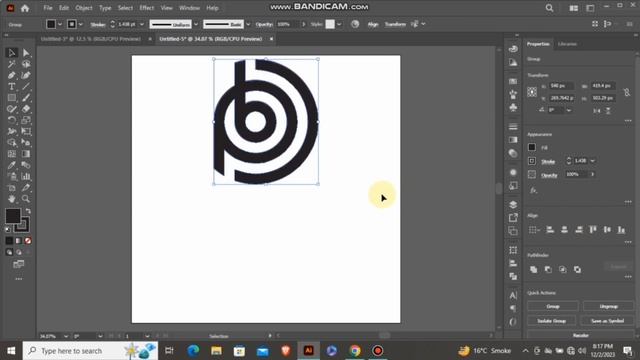The image size is (640, 360).
Task: Open the brush definition dropdown
Action: 248,24
